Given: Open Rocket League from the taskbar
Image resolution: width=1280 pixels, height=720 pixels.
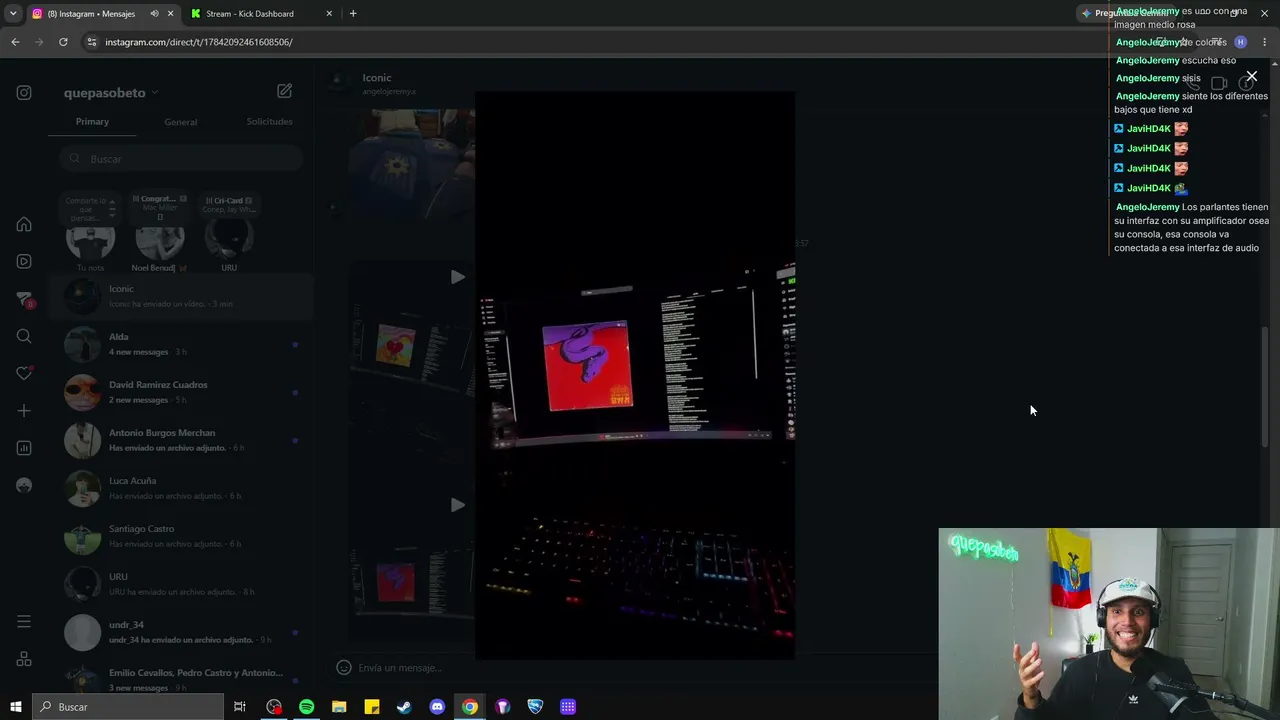Looking at the screenshot, I should [535, 707].
